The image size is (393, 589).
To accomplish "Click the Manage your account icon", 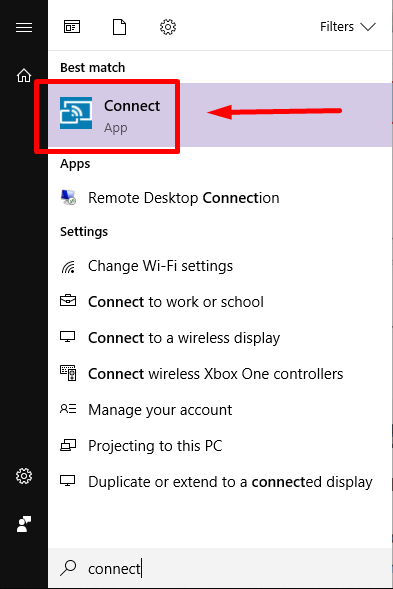I will (x=68, y=409).
